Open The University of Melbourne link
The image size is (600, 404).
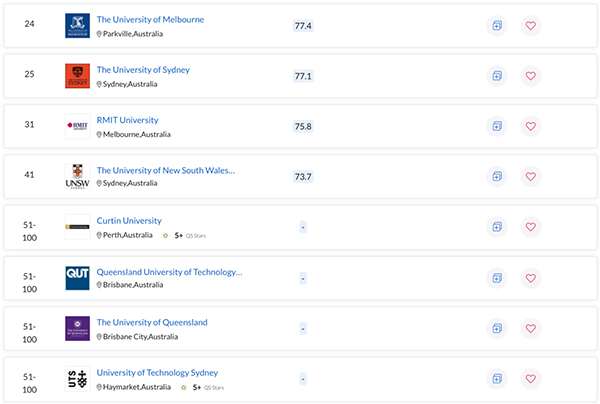coord(150,20)
